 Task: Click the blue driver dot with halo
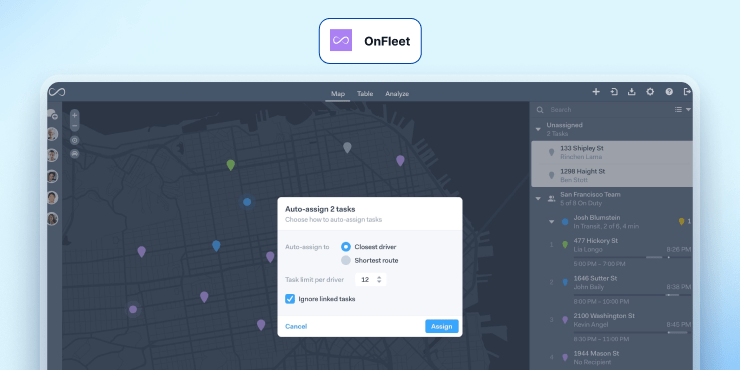coord(247,202)
